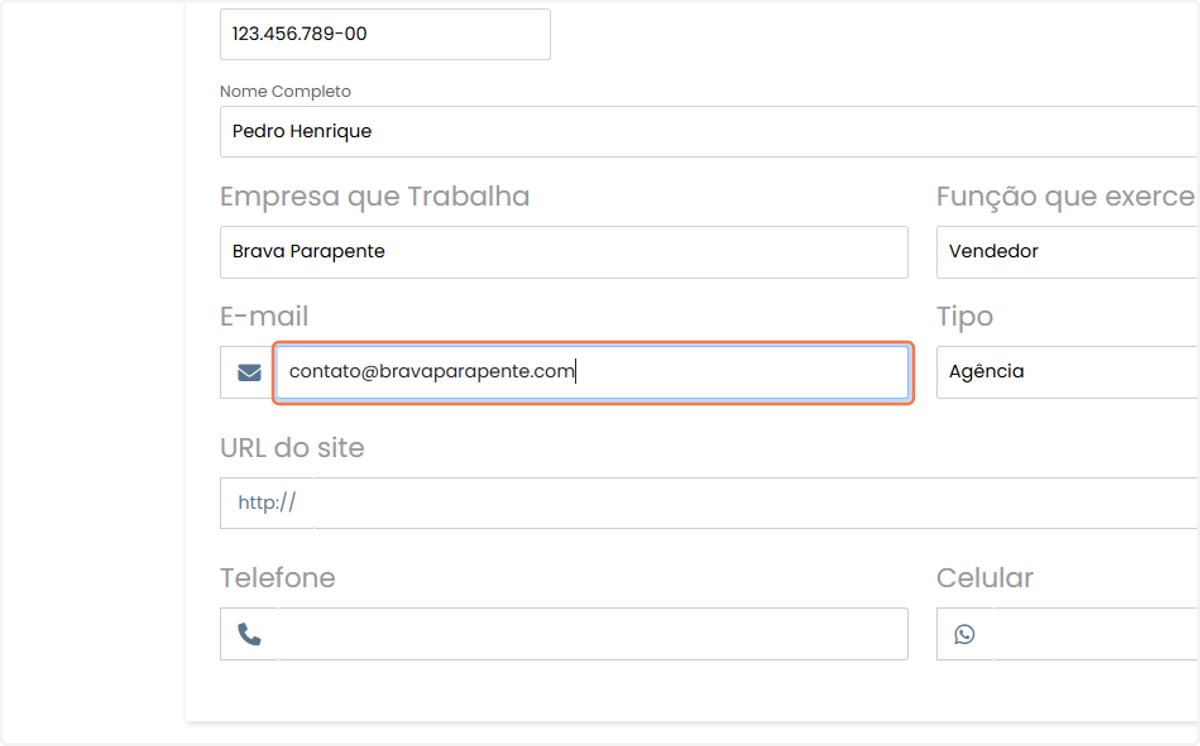Focus the Celular input field
The image size is (1200, 746).
point(1095,634)
